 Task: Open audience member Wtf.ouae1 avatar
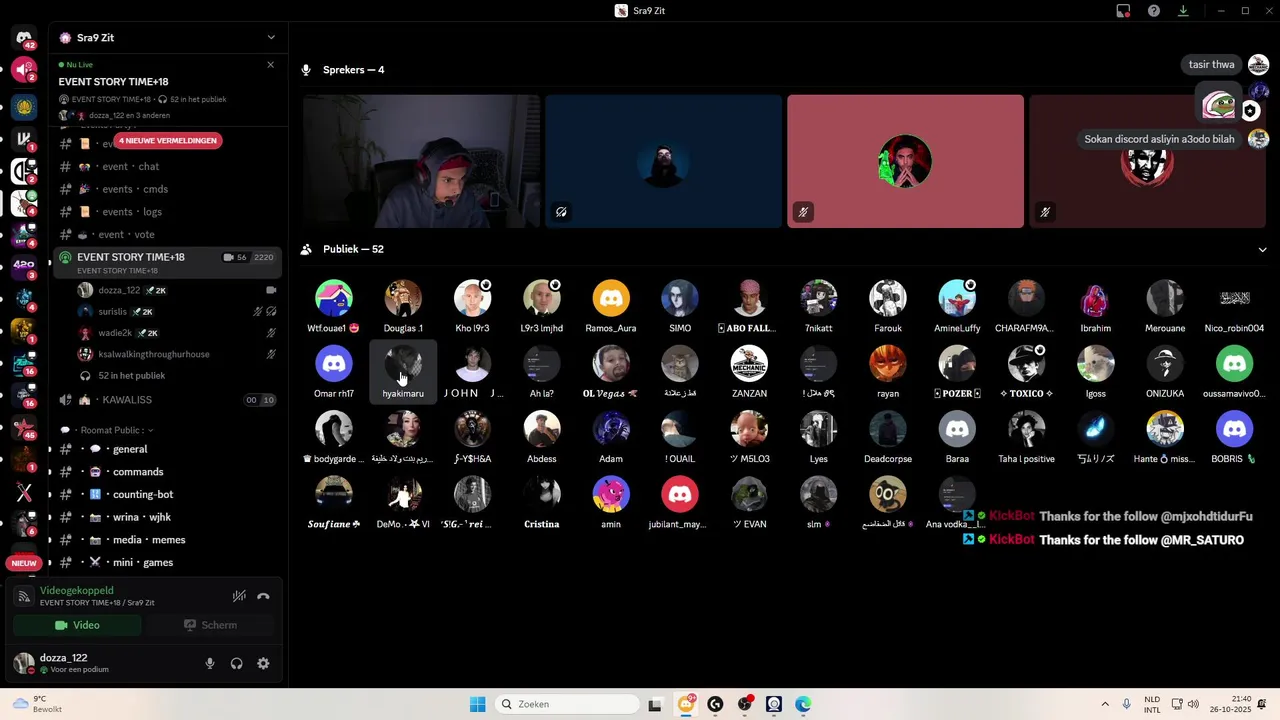click(x=334, y=298)
